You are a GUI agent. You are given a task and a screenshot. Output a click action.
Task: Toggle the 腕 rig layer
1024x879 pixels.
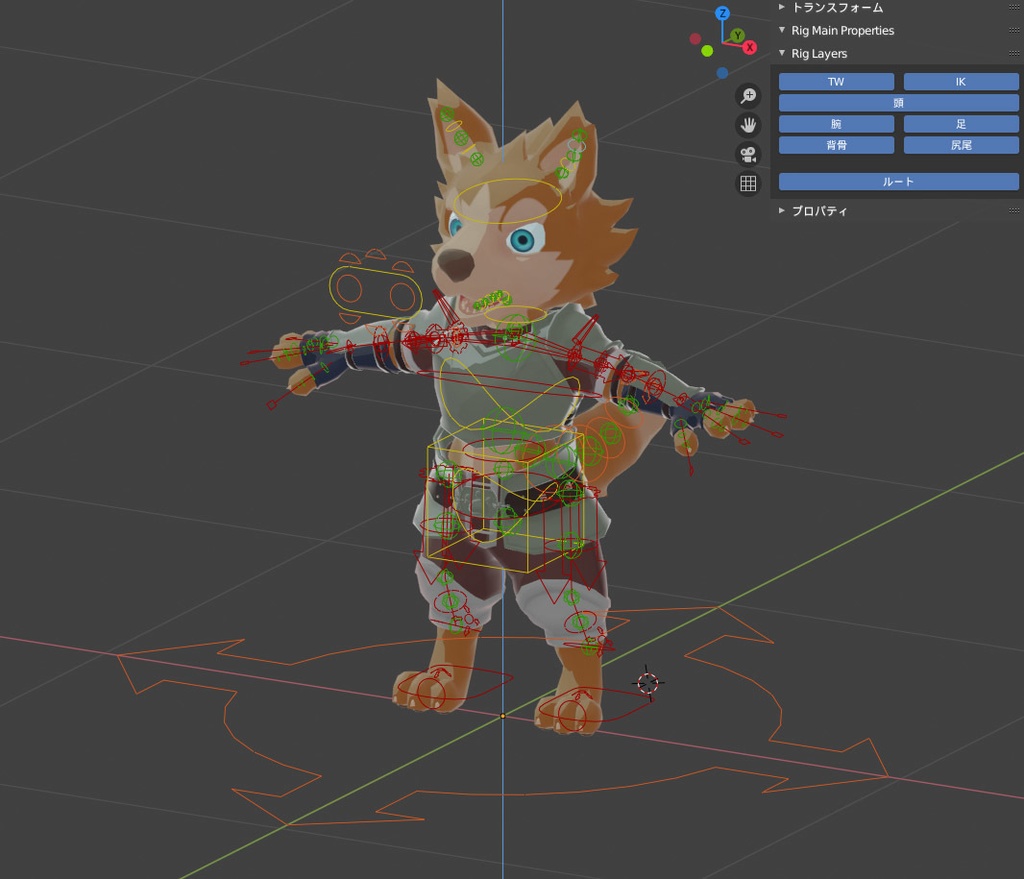[836, 124]
